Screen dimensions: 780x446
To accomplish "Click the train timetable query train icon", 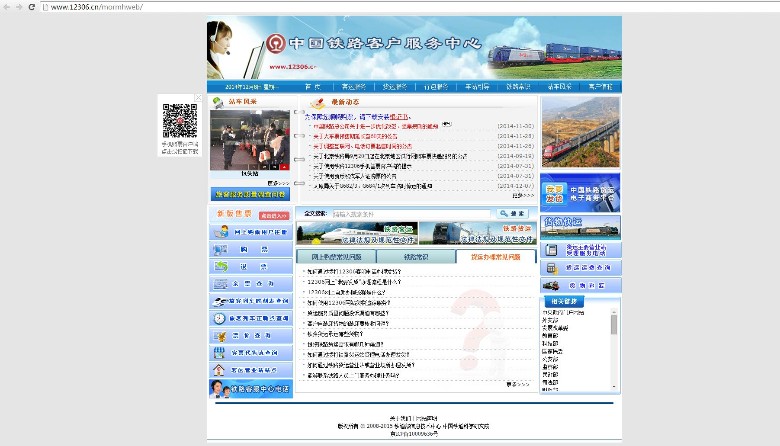I will pyautogui.click(x=219, y=301).
